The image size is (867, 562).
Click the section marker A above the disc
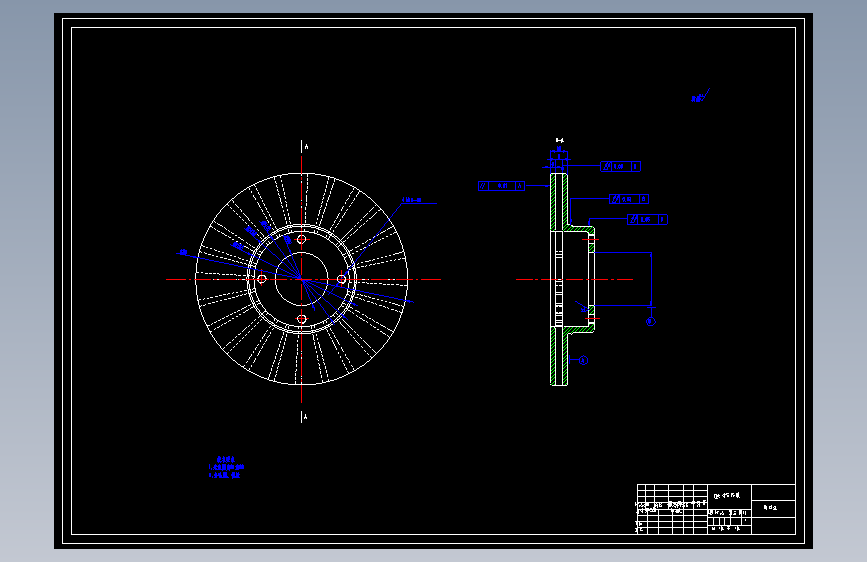point(305,147)
